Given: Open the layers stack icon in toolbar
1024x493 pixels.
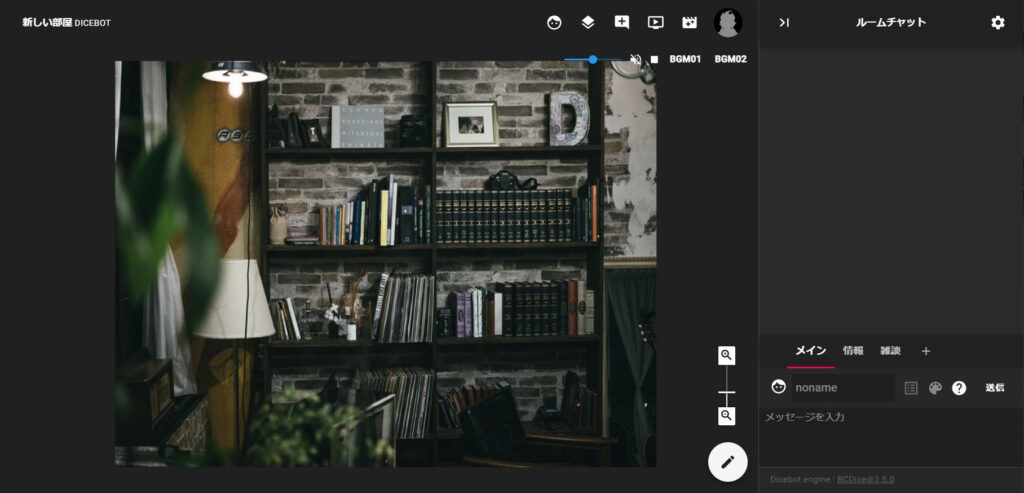Looking at the screenshot, I should click(588, 22).
